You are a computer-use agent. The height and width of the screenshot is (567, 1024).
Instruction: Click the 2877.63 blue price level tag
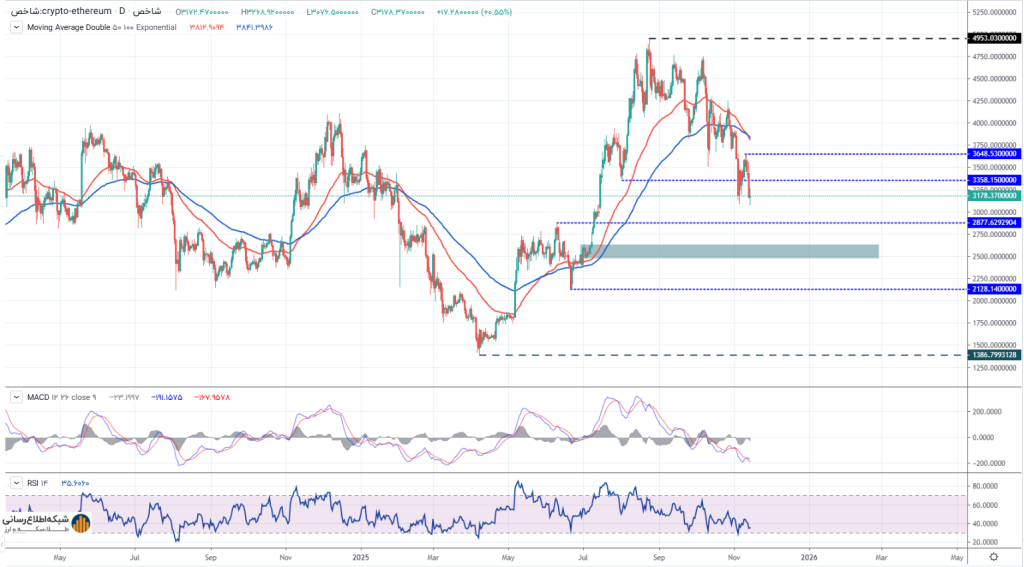point(994,222)
